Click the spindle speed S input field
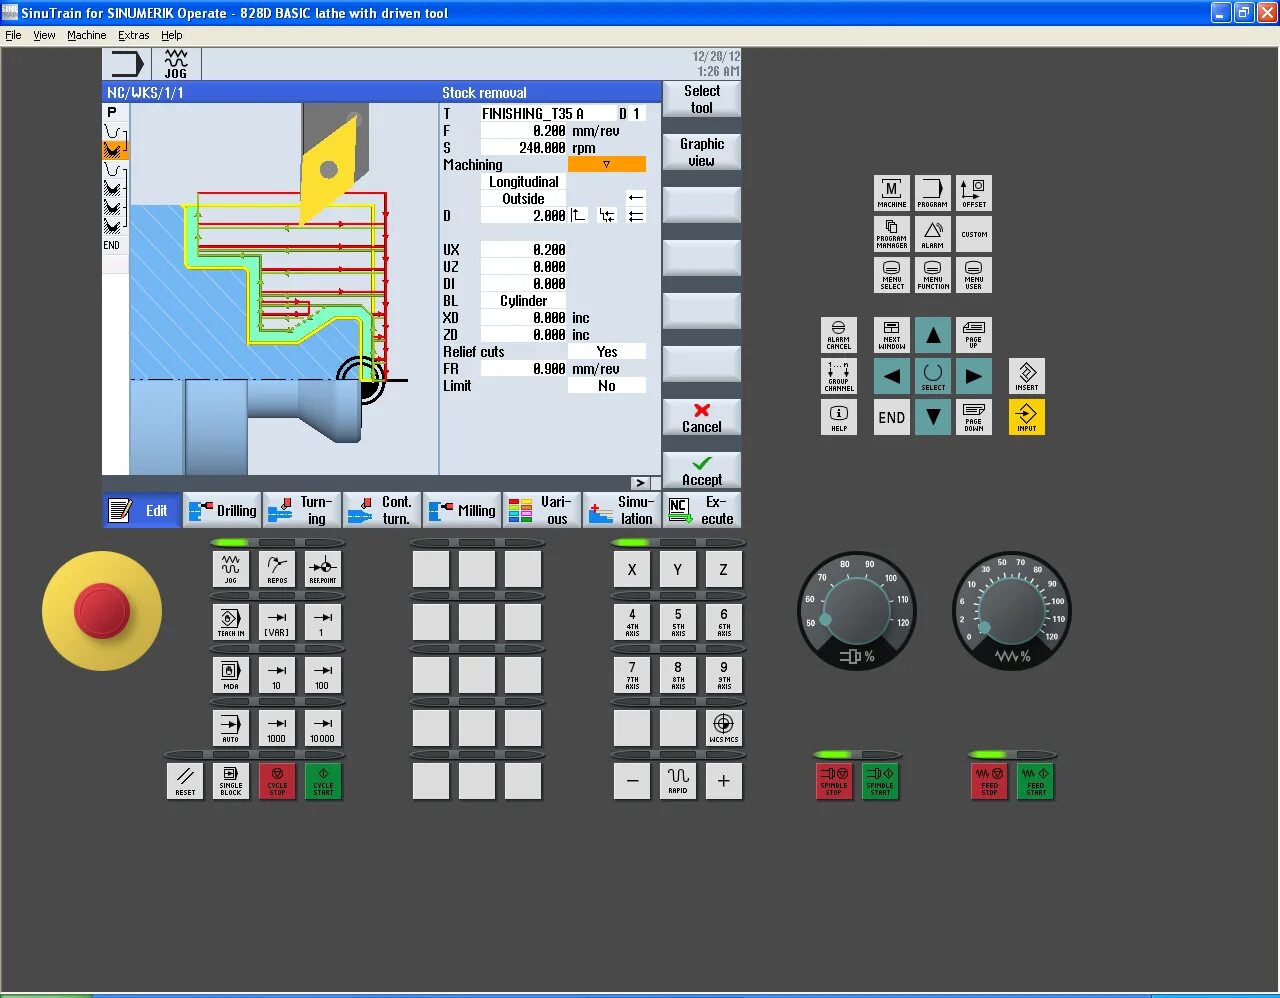This screenshot has height=998, width=1280. click(x=523, y=148)
